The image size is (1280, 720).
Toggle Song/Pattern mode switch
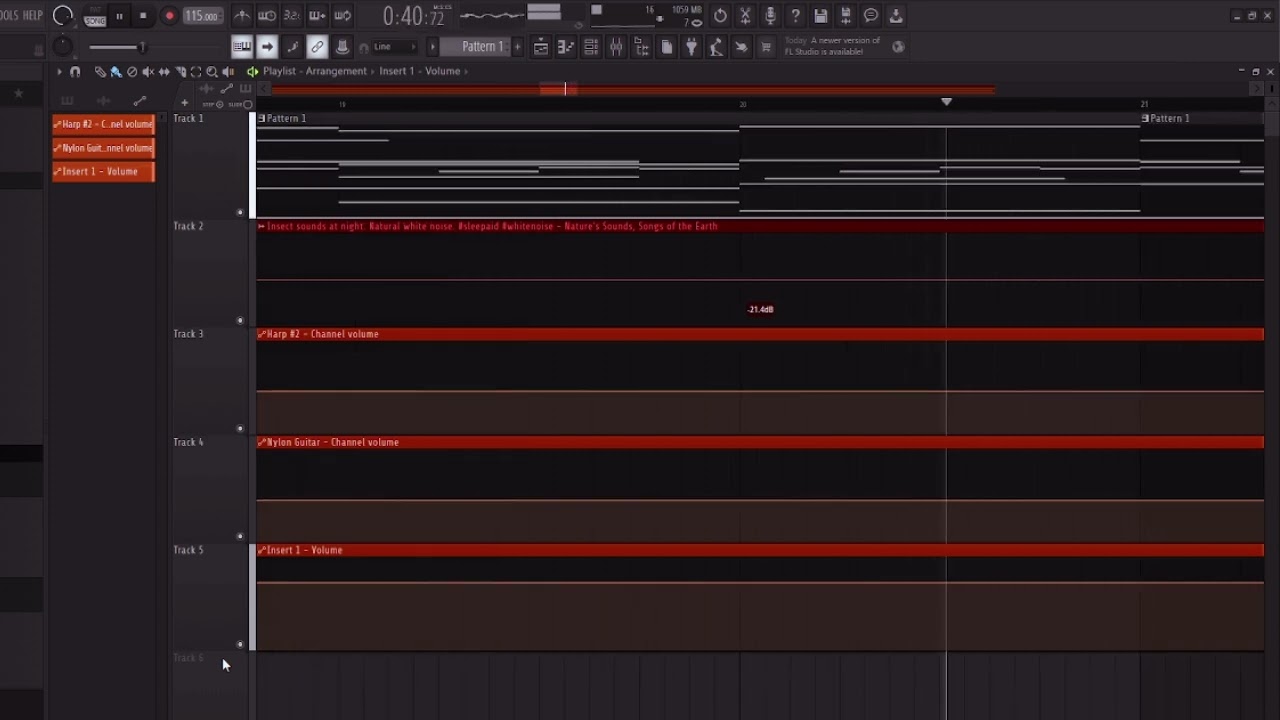pyautogui.click(x=95, y=17)
